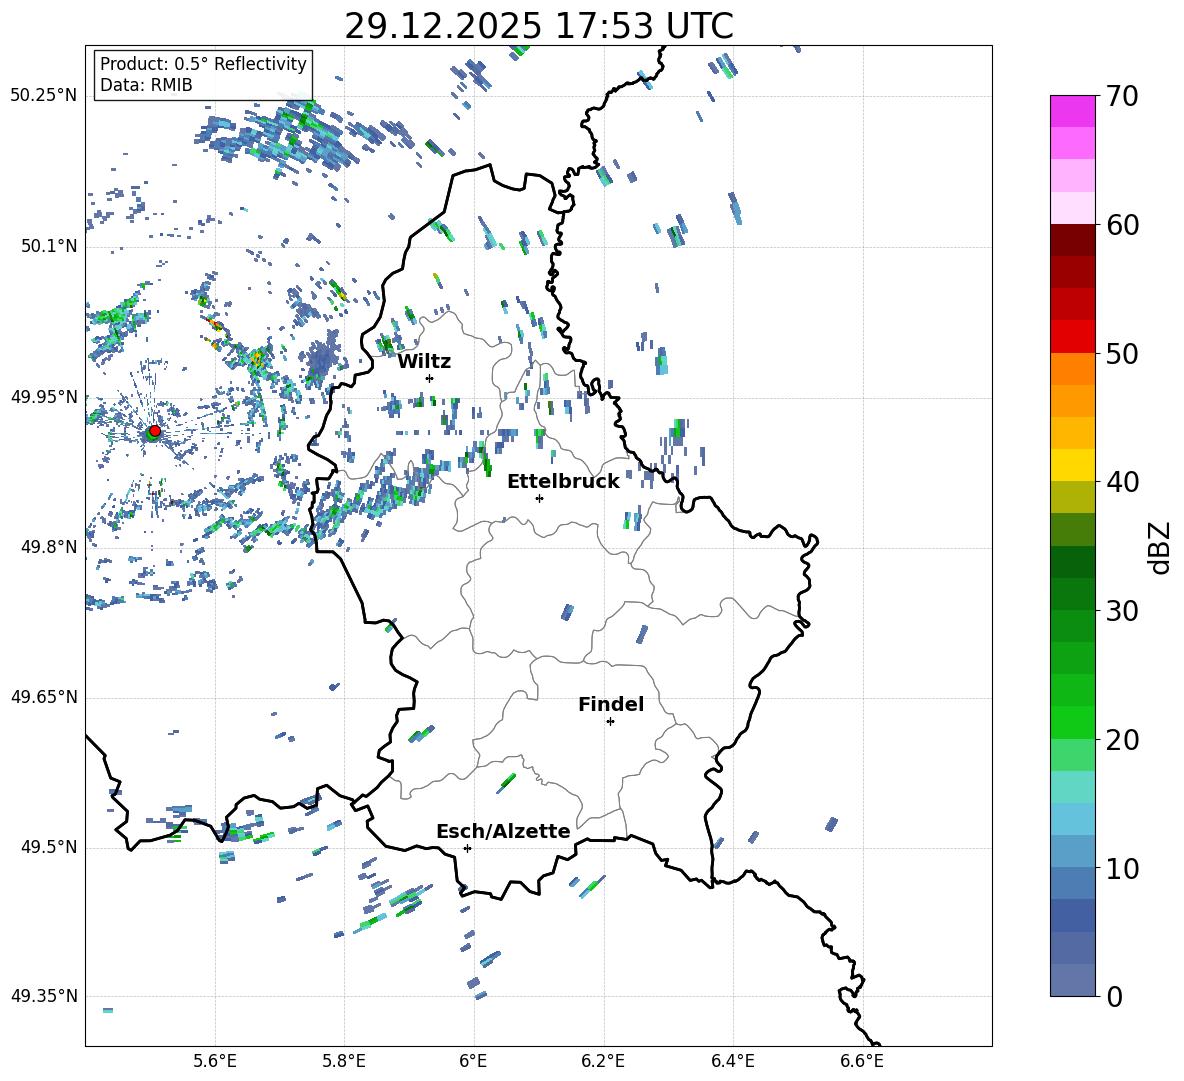
Task: Click the 50.25°N latitude tick label
Action: coord(44,95)
